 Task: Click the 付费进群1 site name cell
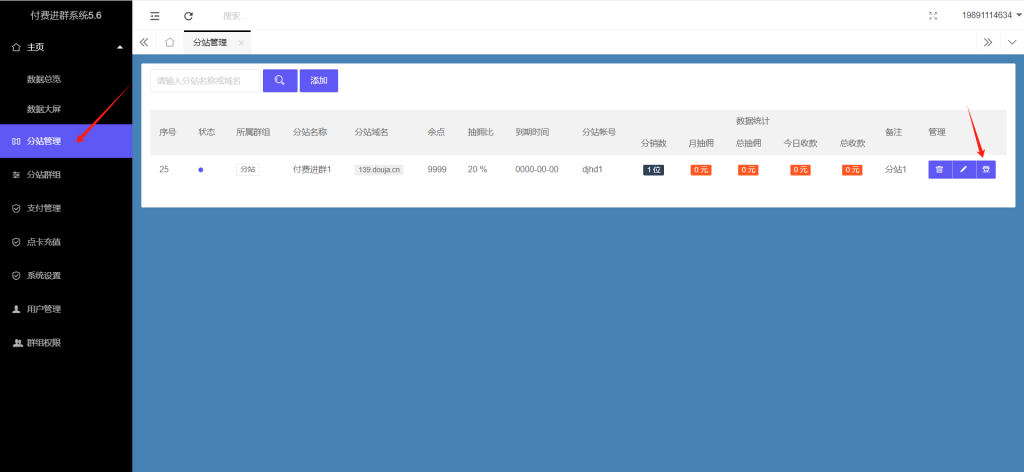pos(312,170)
